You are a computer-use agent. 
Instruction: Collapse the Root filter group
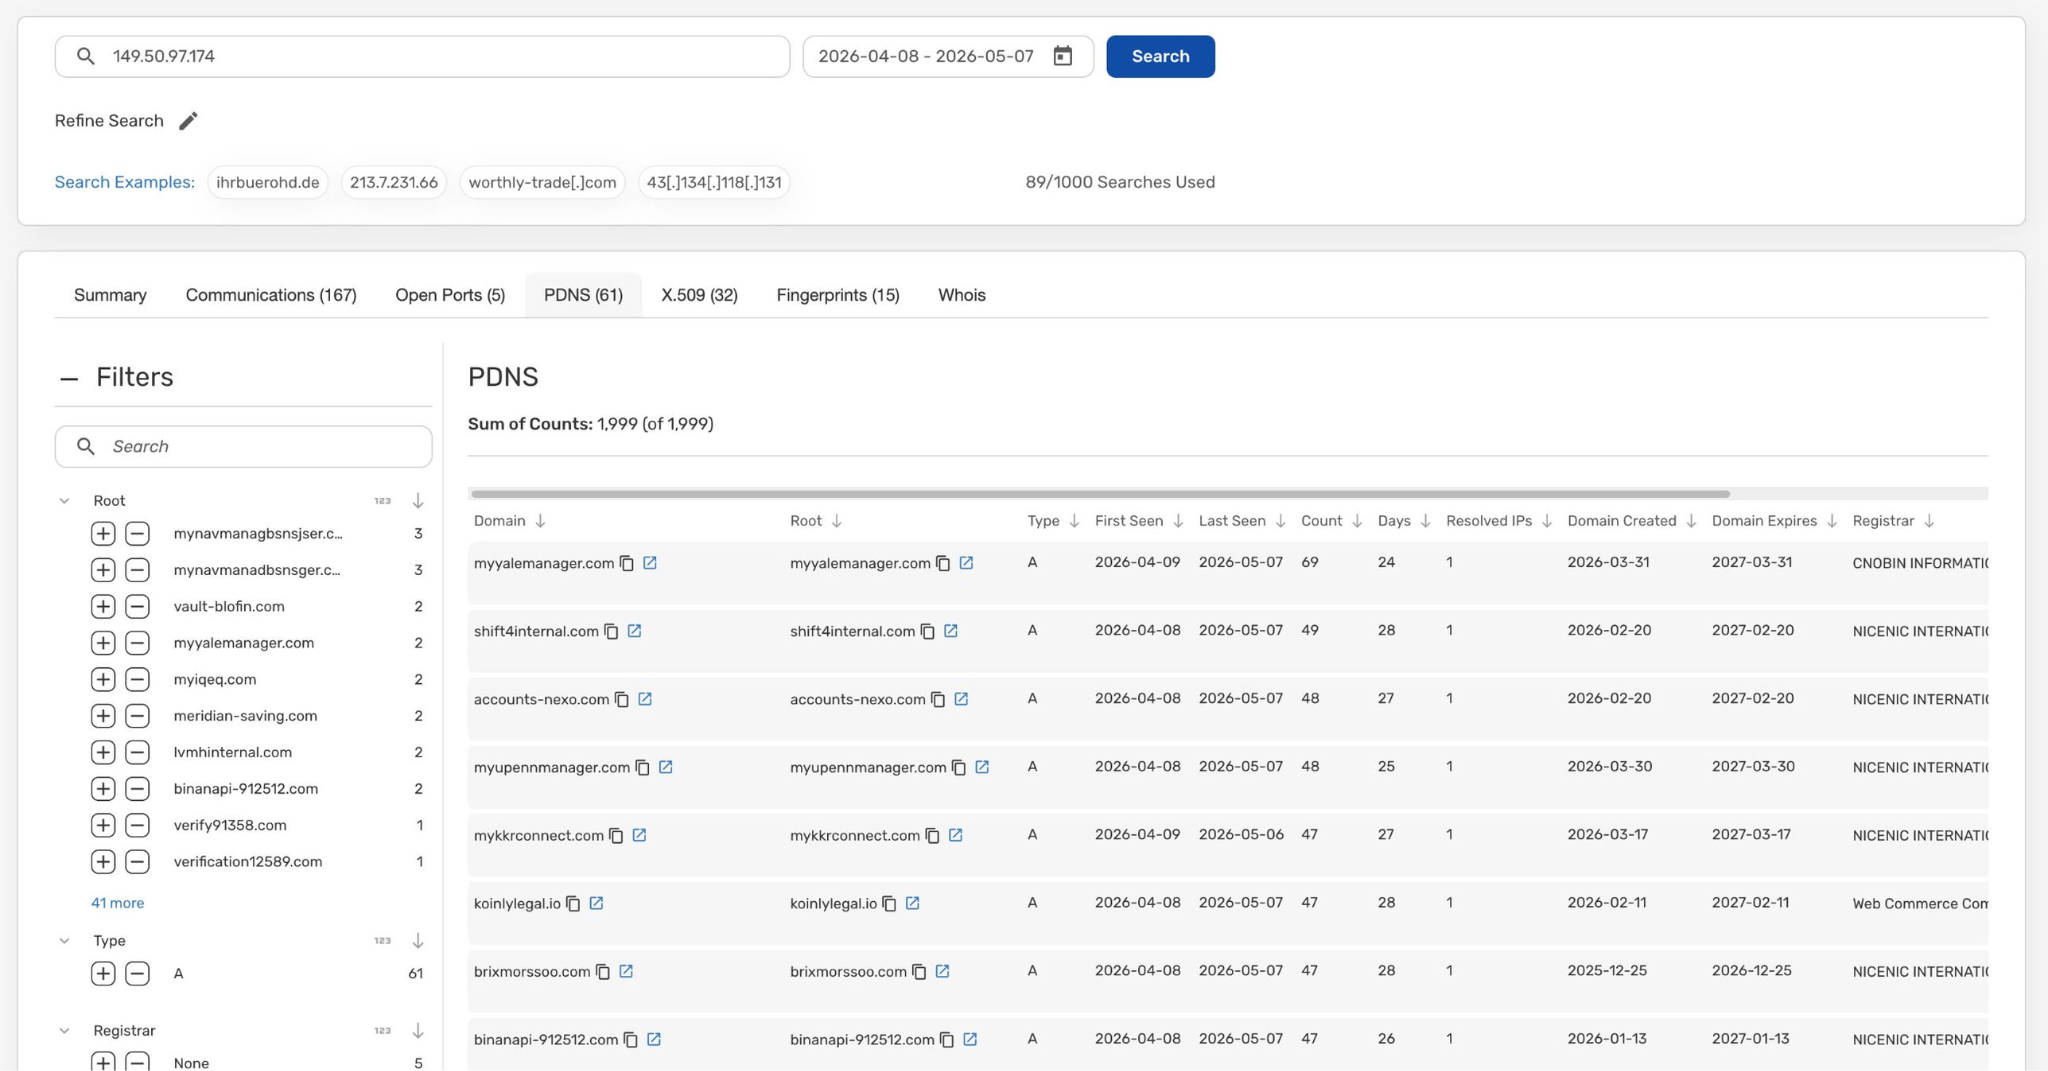64,500
